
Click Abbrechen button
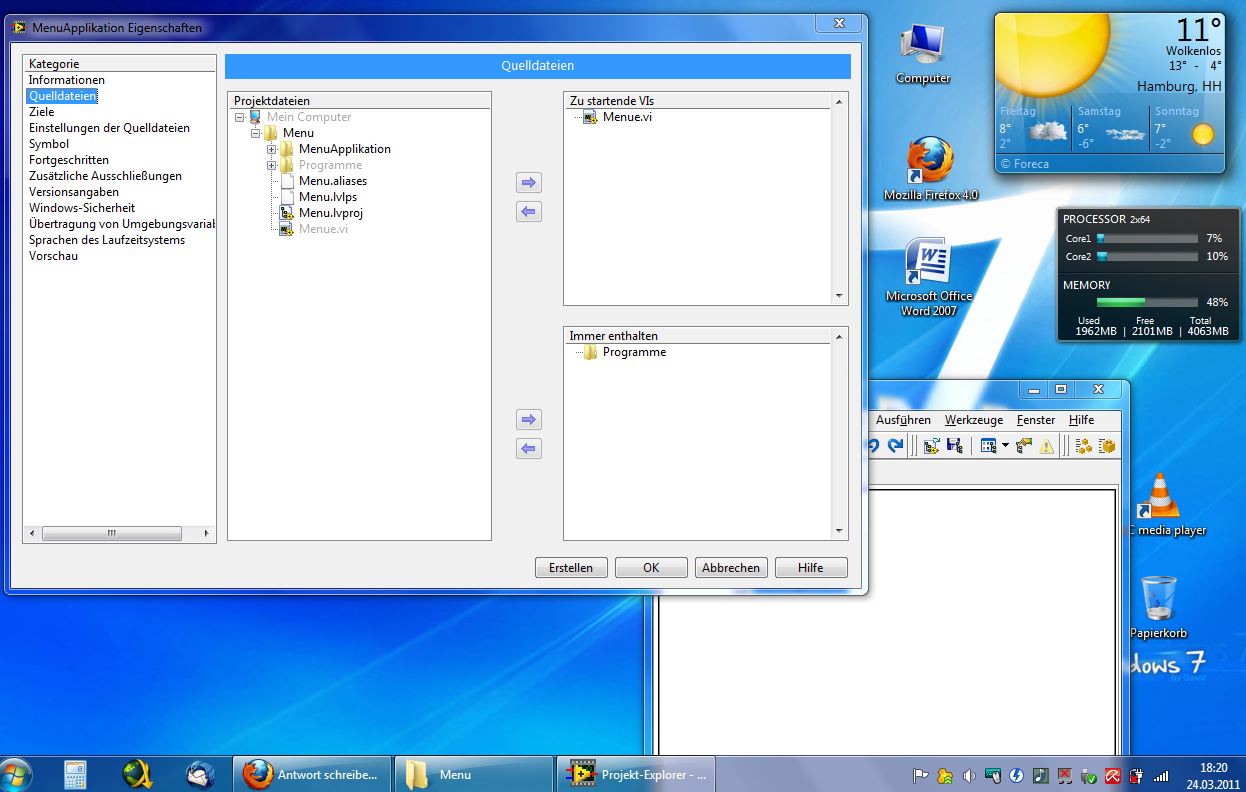(731, 568)
